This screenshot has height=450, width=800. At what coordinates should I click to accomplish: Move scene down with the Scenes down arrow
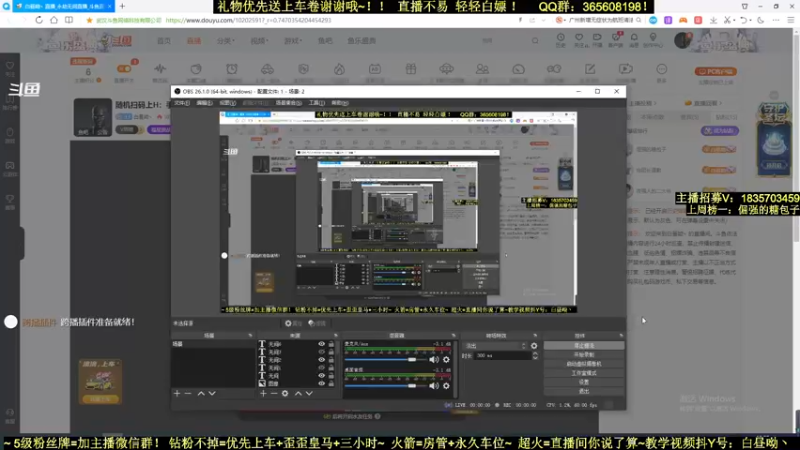coord(212,393)
